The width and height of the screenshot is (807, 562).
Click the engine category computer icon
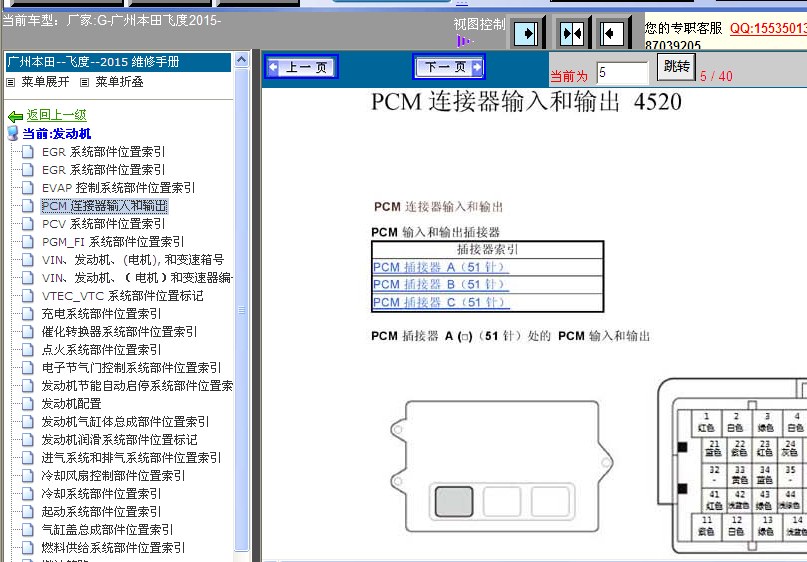13,133
